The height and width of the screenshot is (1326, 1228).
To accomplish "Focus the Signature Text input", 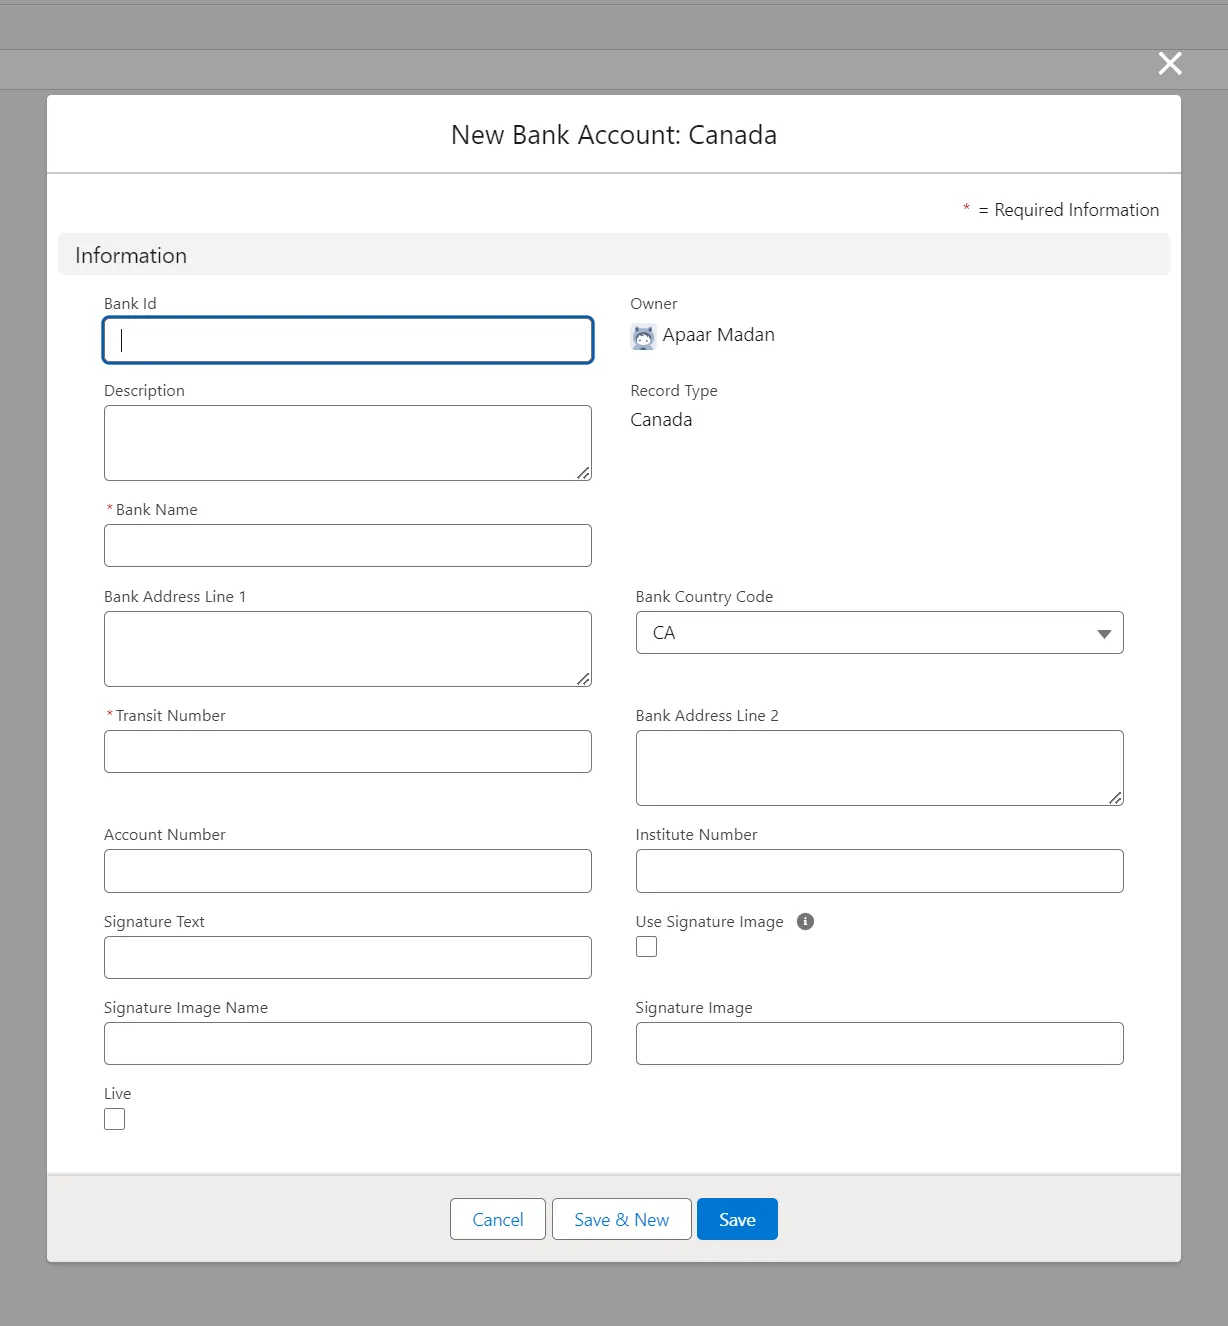I will pos(348,958).
